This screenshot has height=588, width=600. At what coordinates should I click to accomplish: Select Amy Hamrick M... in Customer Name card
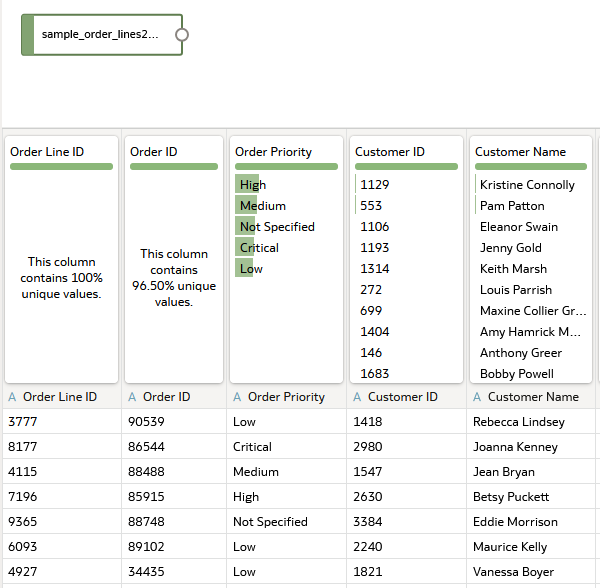(531, 331)
